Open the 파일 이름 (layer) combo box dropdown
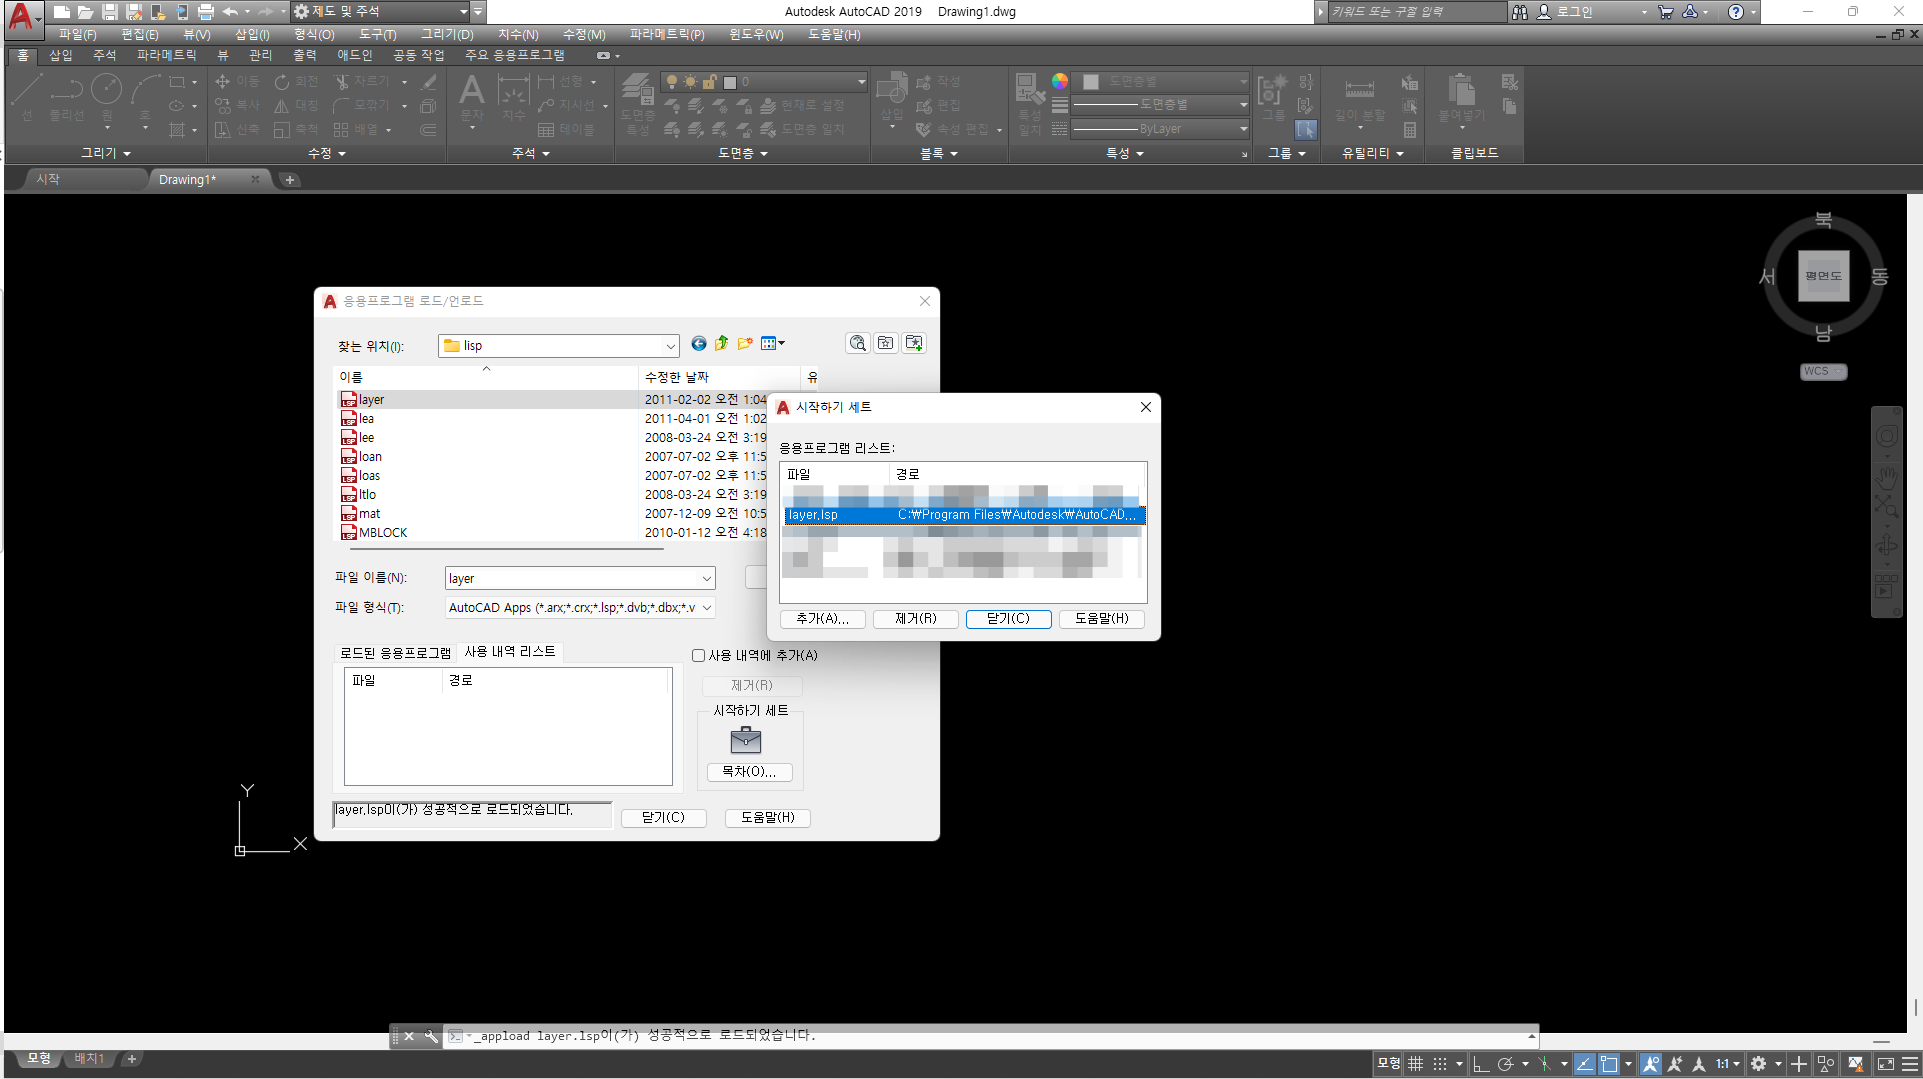This screenshot has width=1923, height=1079. click(707, 578)
